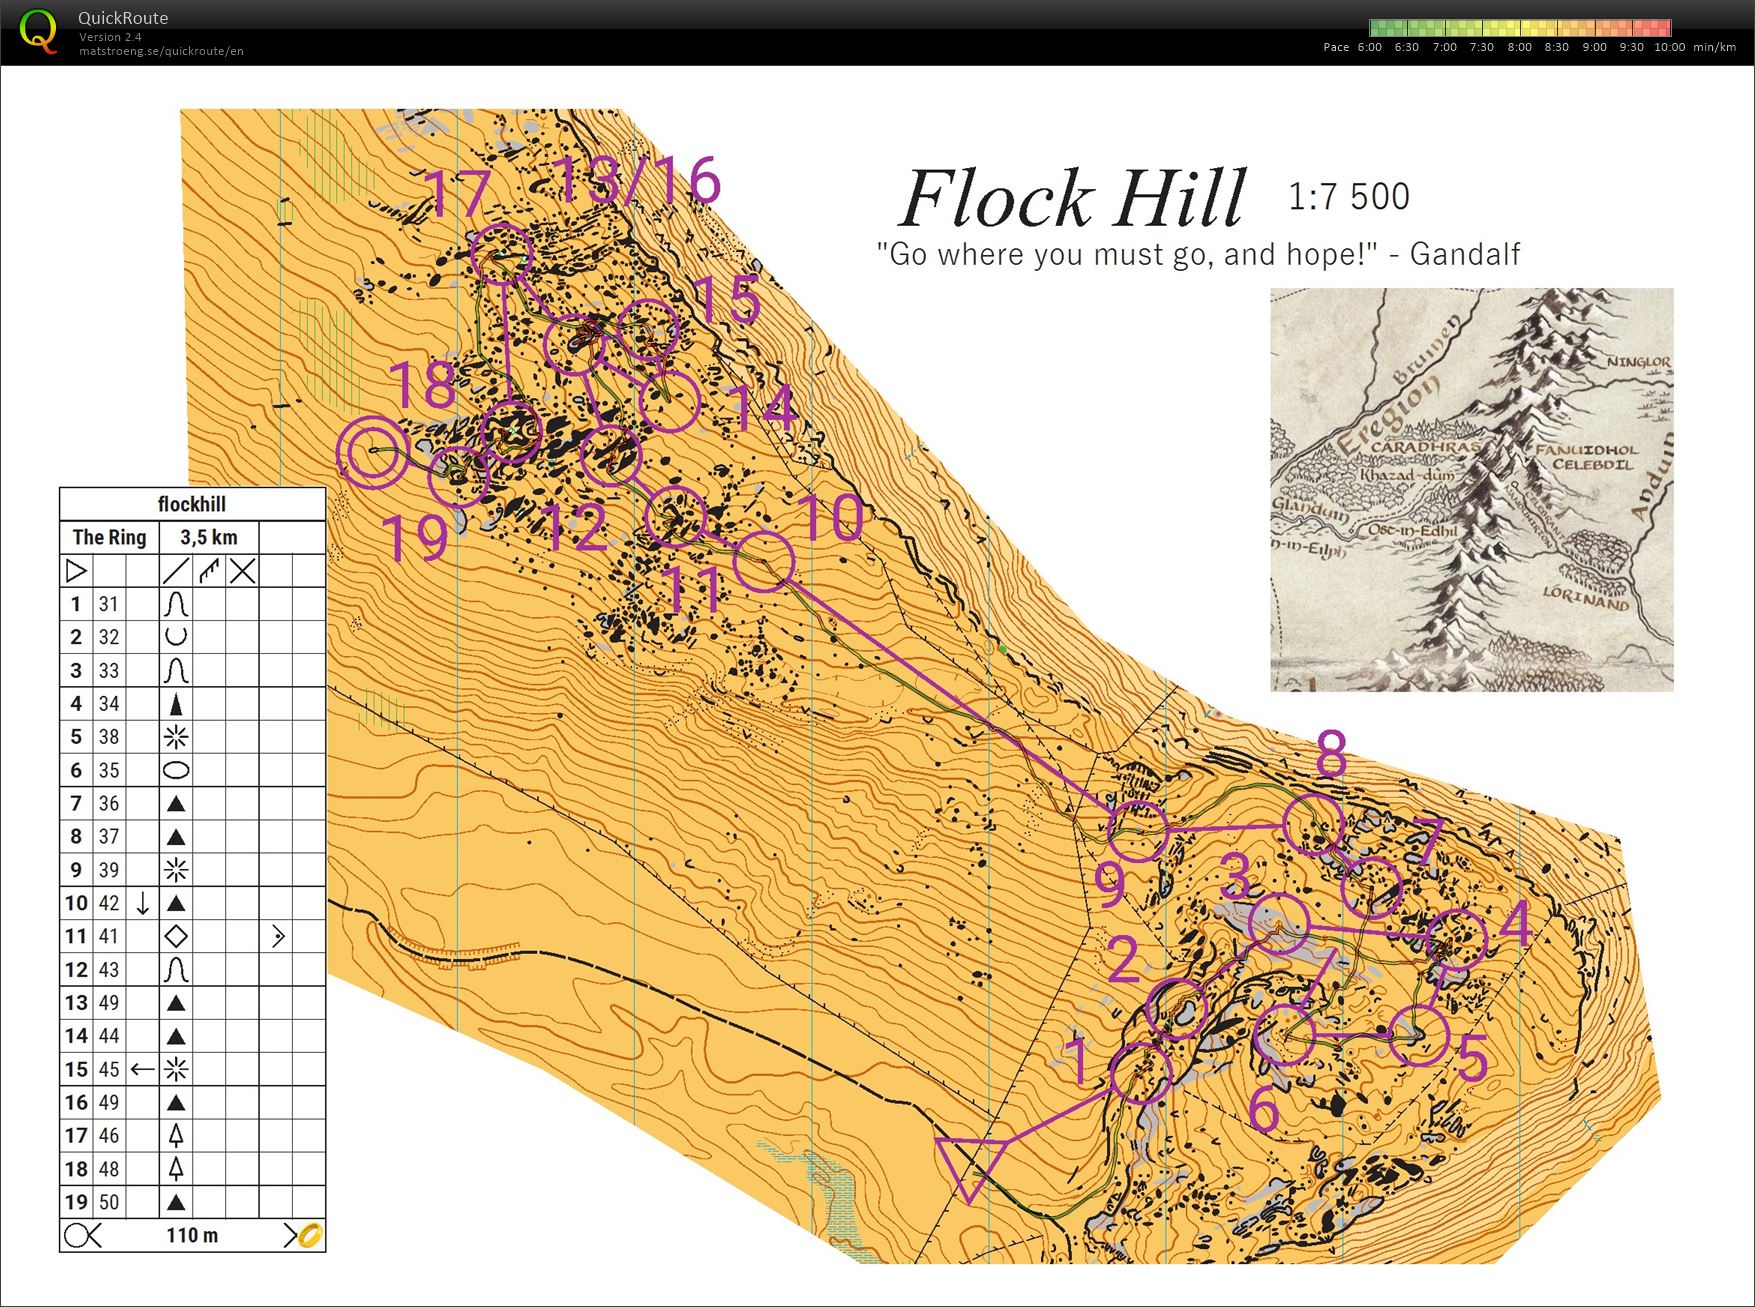Click control code 42 in row 10
This screenshot has width=1755, height=1307.
coord(109,903)
